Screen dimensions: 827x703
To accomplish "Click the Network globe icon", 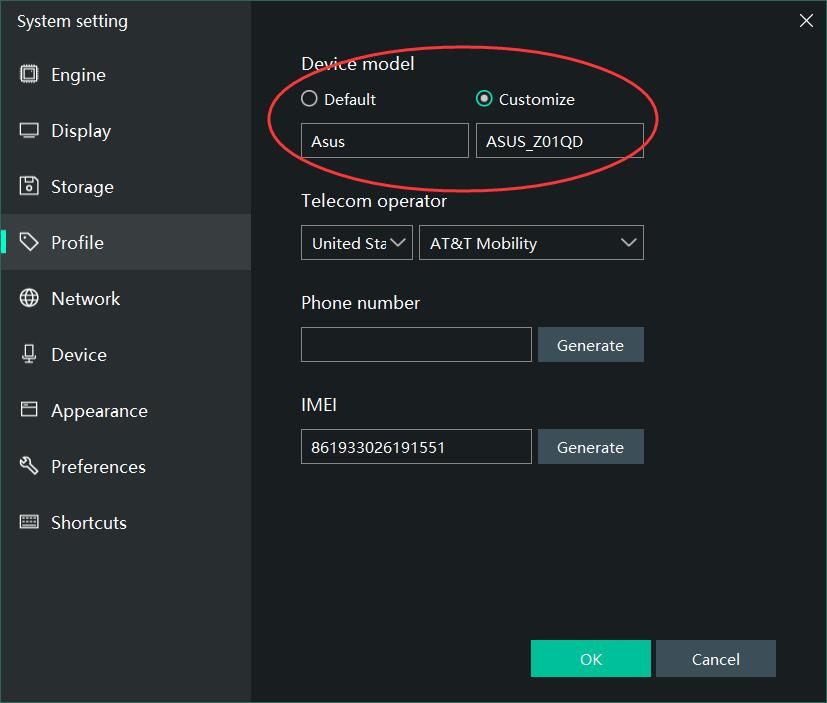I will 30,299.
